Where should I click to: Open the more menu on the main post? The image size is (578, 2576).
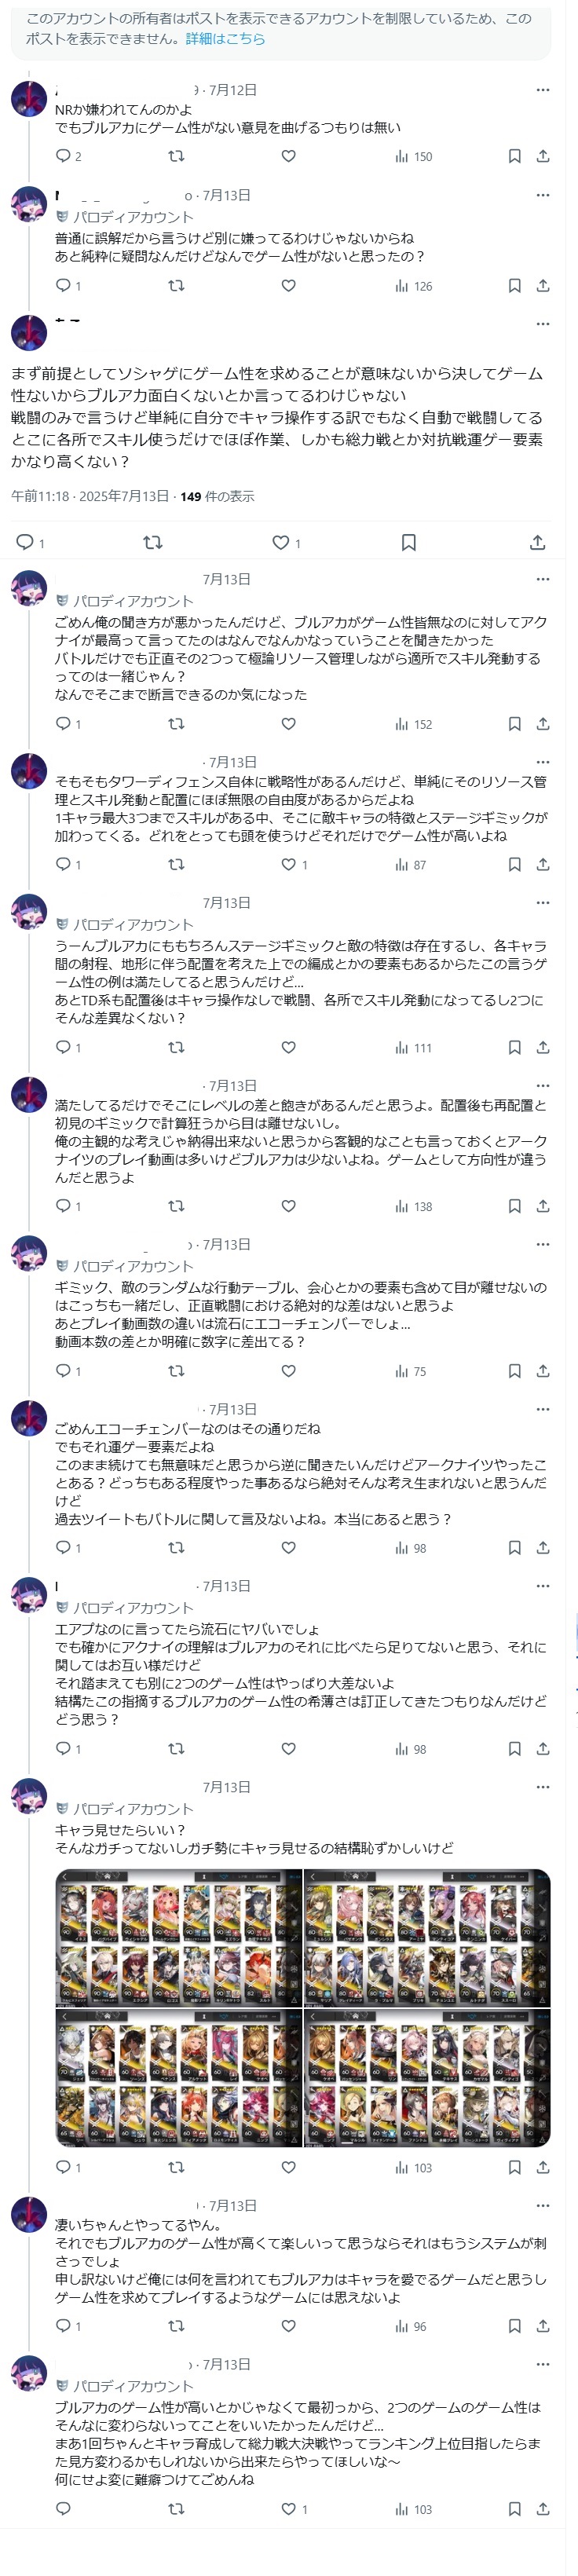(x=542, y=324)
